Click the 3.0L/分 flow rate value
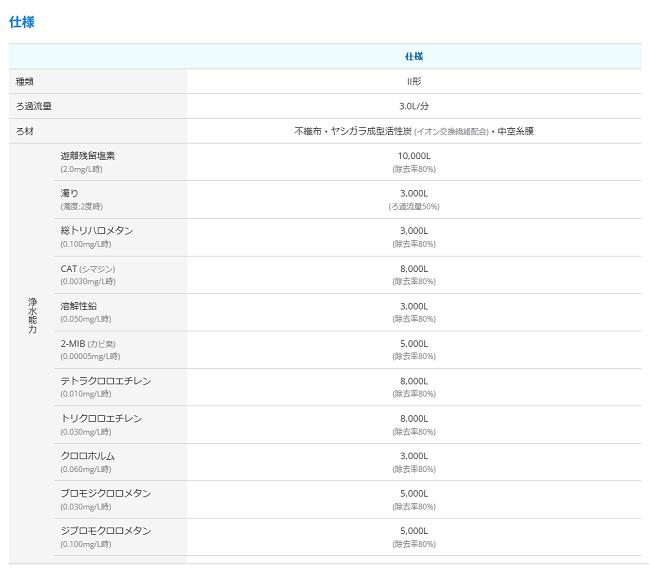This screenshot has height=578, width=650. coord(413,106)
